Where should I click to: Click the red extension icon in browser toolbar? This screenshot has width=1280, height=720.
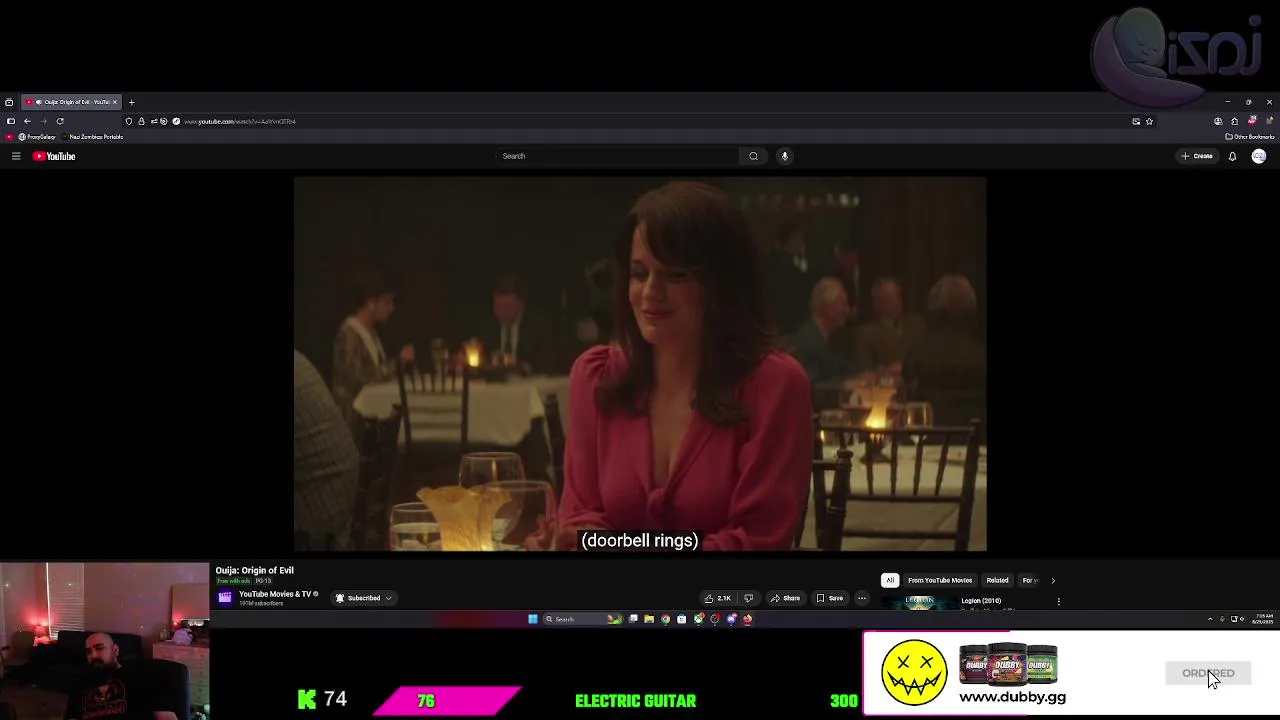1252,121
